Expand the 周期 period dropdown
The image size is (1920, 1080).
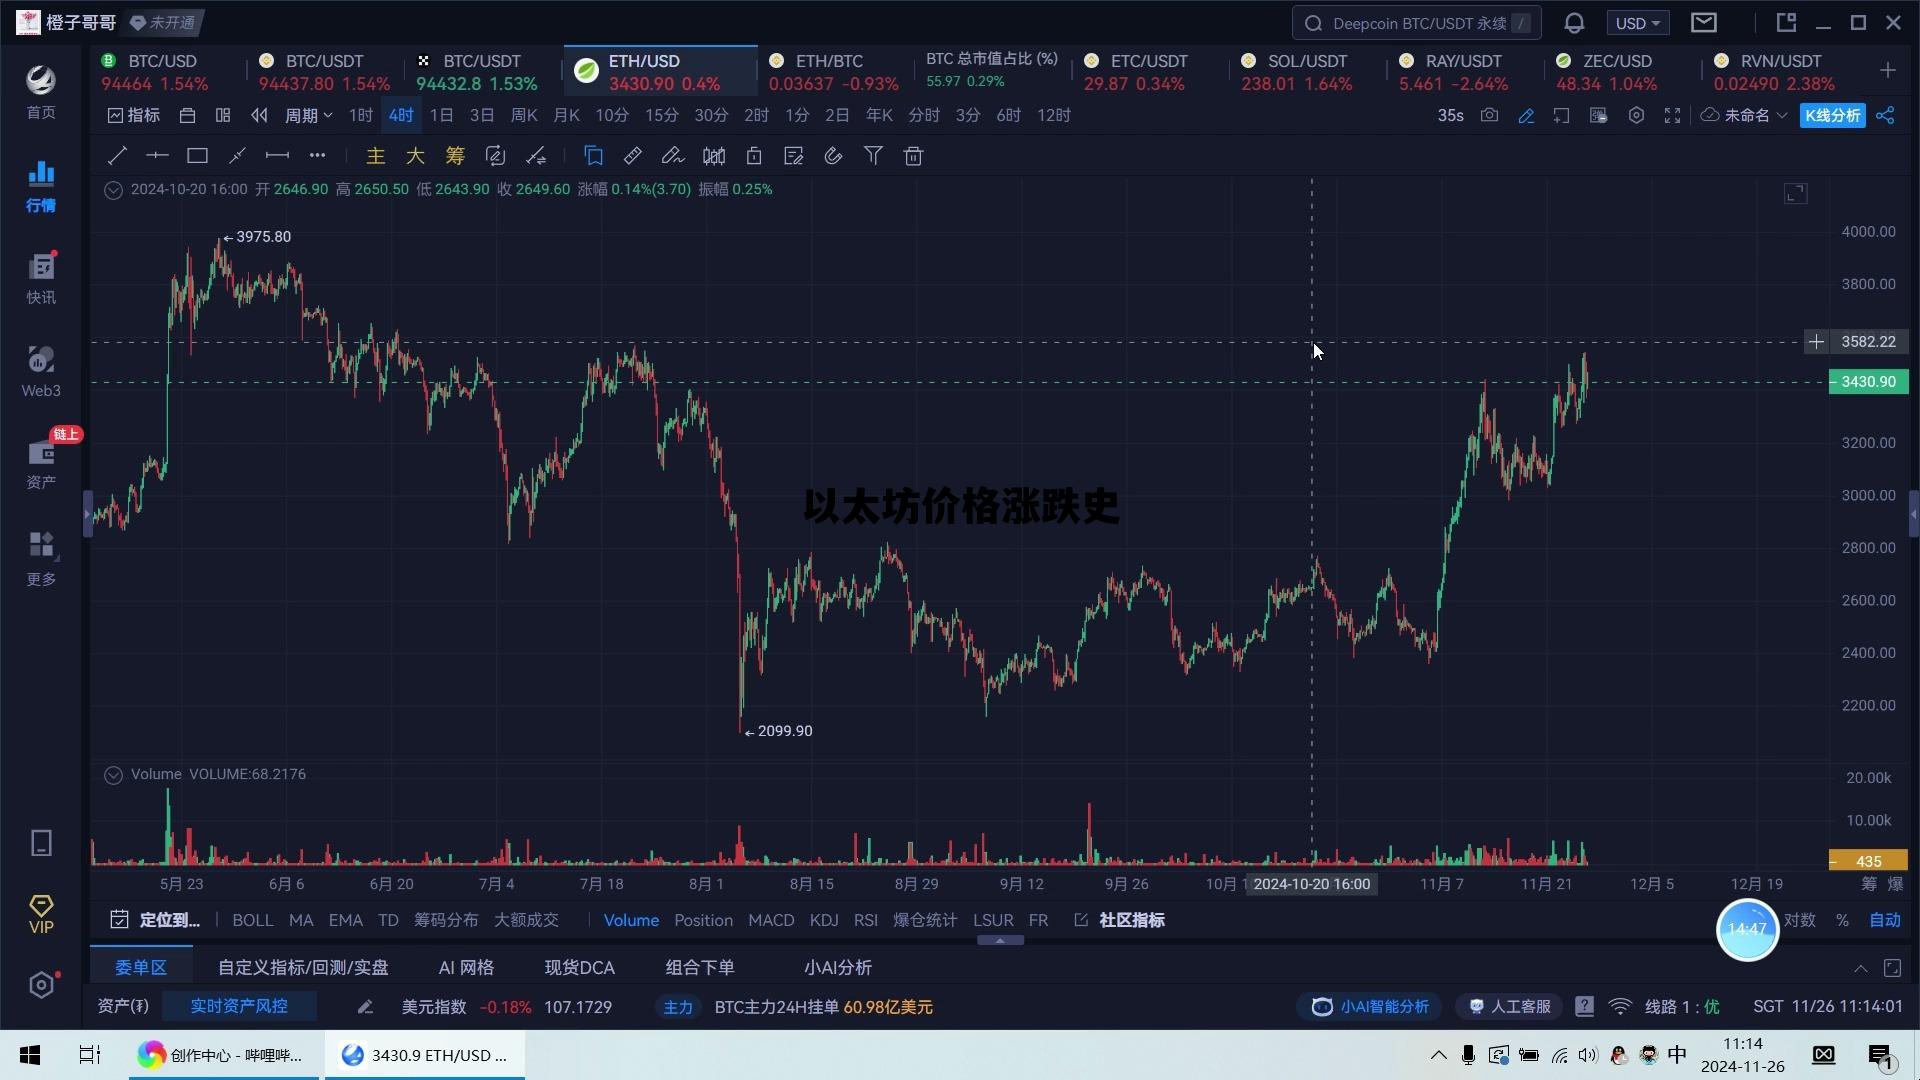(308, 116)
